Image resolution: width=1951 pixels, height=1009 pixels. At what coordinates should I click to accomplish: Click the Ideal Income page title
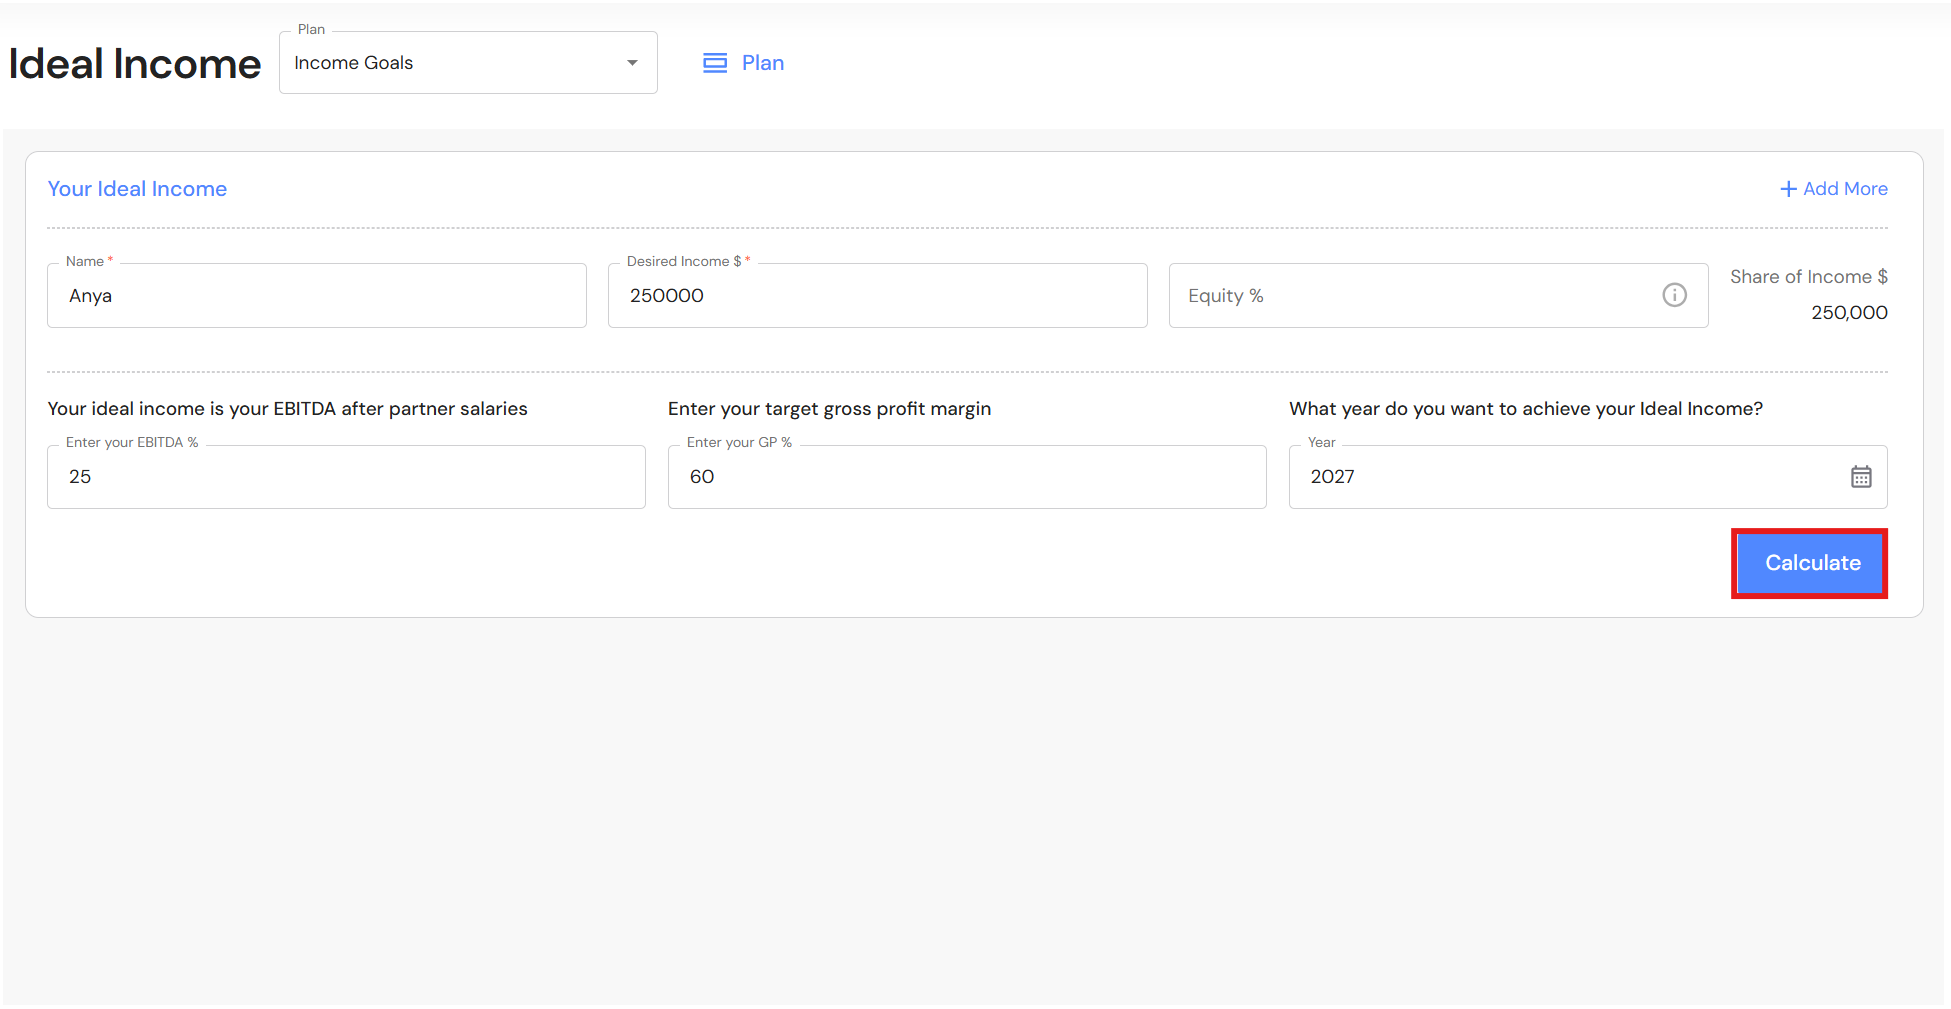(135, 64)
